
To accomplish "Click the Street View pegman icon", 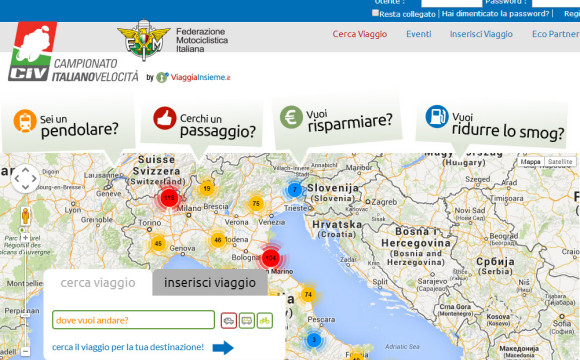I will 26,216.
